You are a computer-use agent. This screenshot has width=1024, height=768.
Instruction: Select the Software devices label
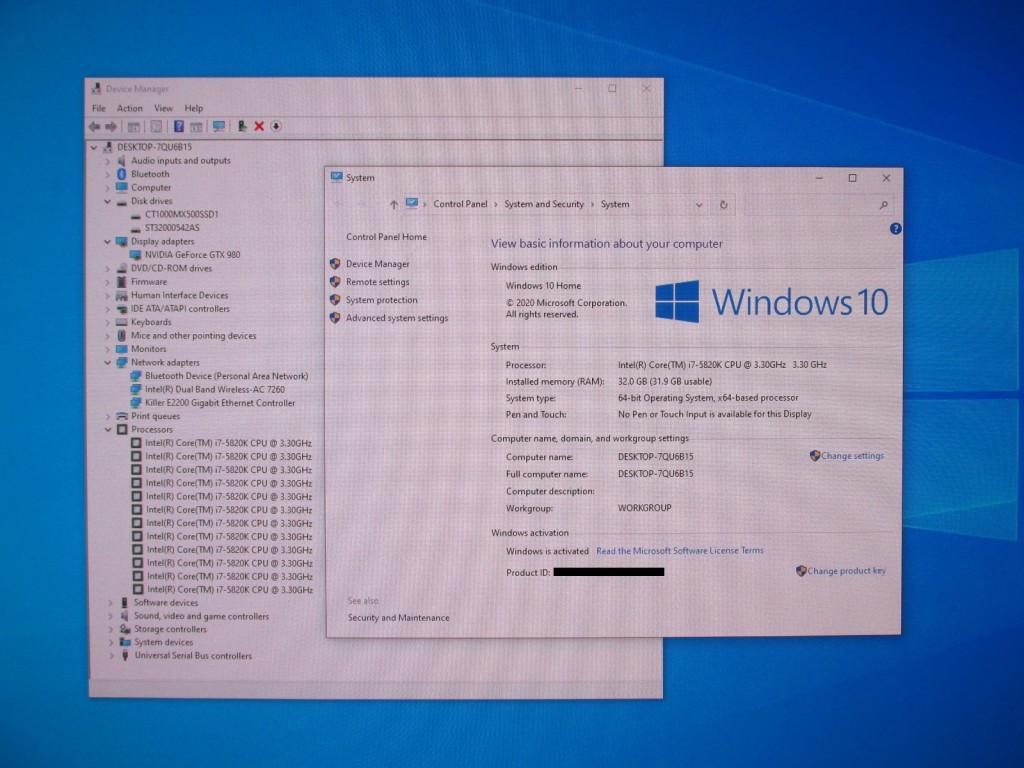pyautogui.click(x=166, y=603)
